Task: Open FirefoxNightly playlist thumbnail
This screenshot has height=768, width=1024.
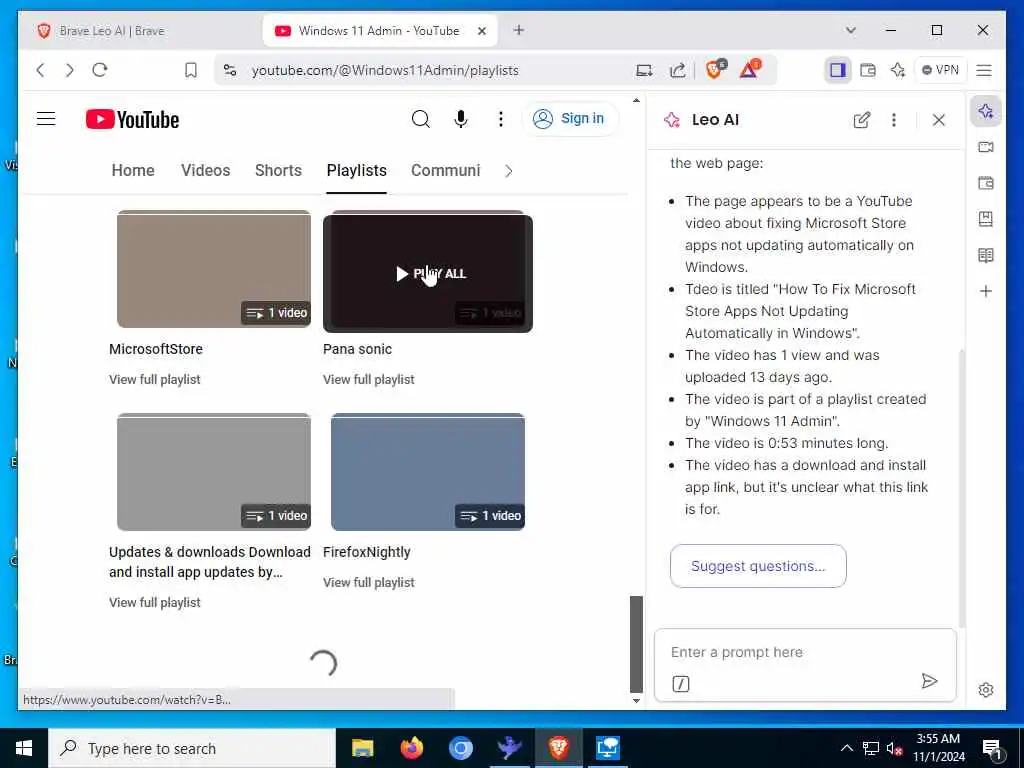Action: (428, 472)
